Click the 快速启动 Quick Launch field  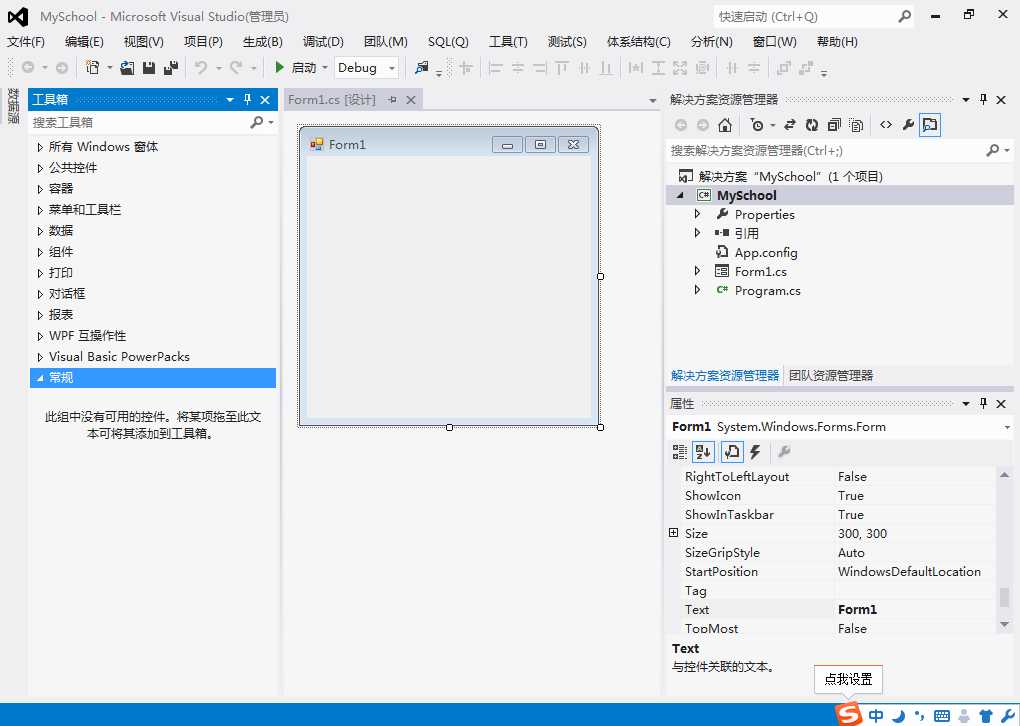tap(805, 17)
